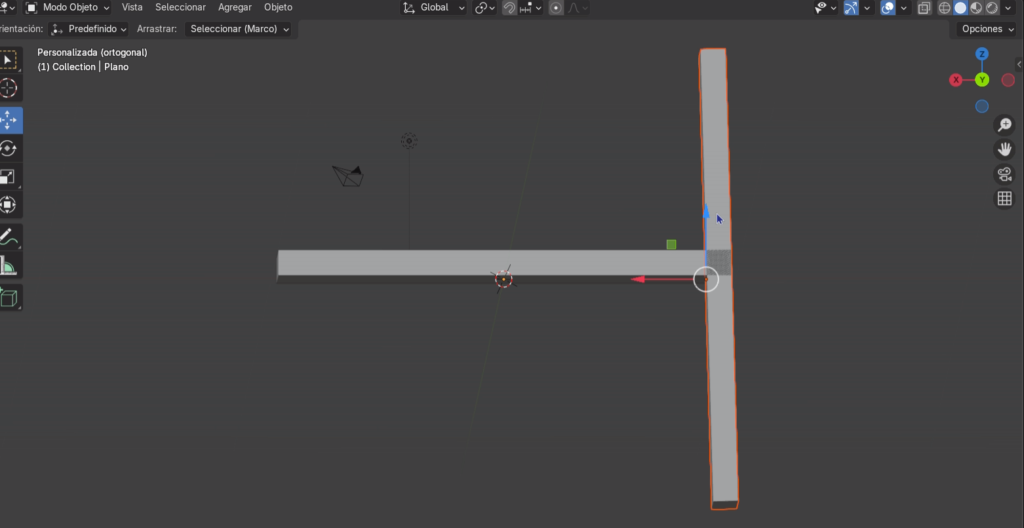Choose the Measure ruler tool
1024x528 pixels.
[8, 265]
